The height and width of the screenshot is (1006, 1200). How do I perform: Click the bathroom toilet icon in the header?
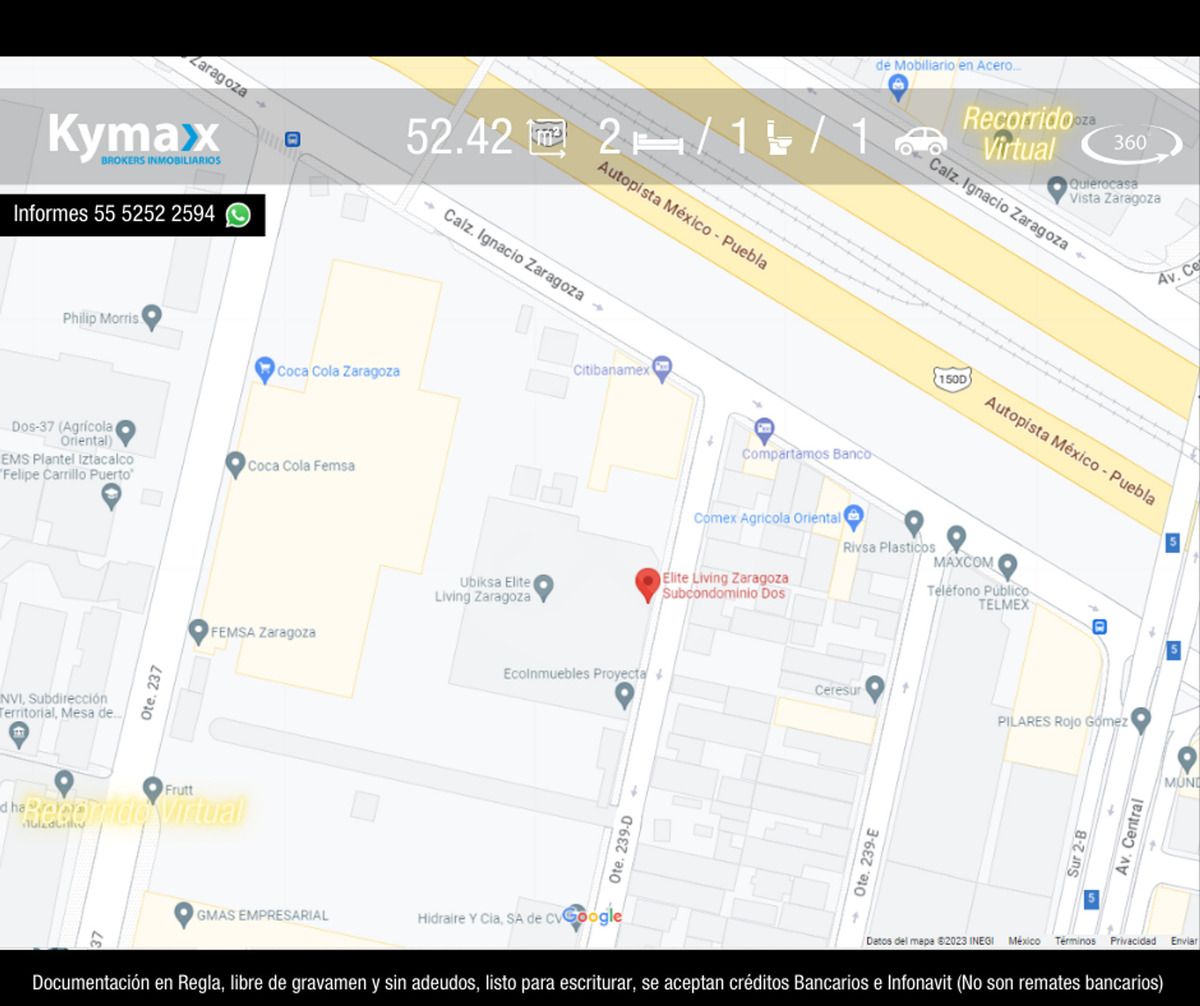pyautogui.click(x=780, y=137)
